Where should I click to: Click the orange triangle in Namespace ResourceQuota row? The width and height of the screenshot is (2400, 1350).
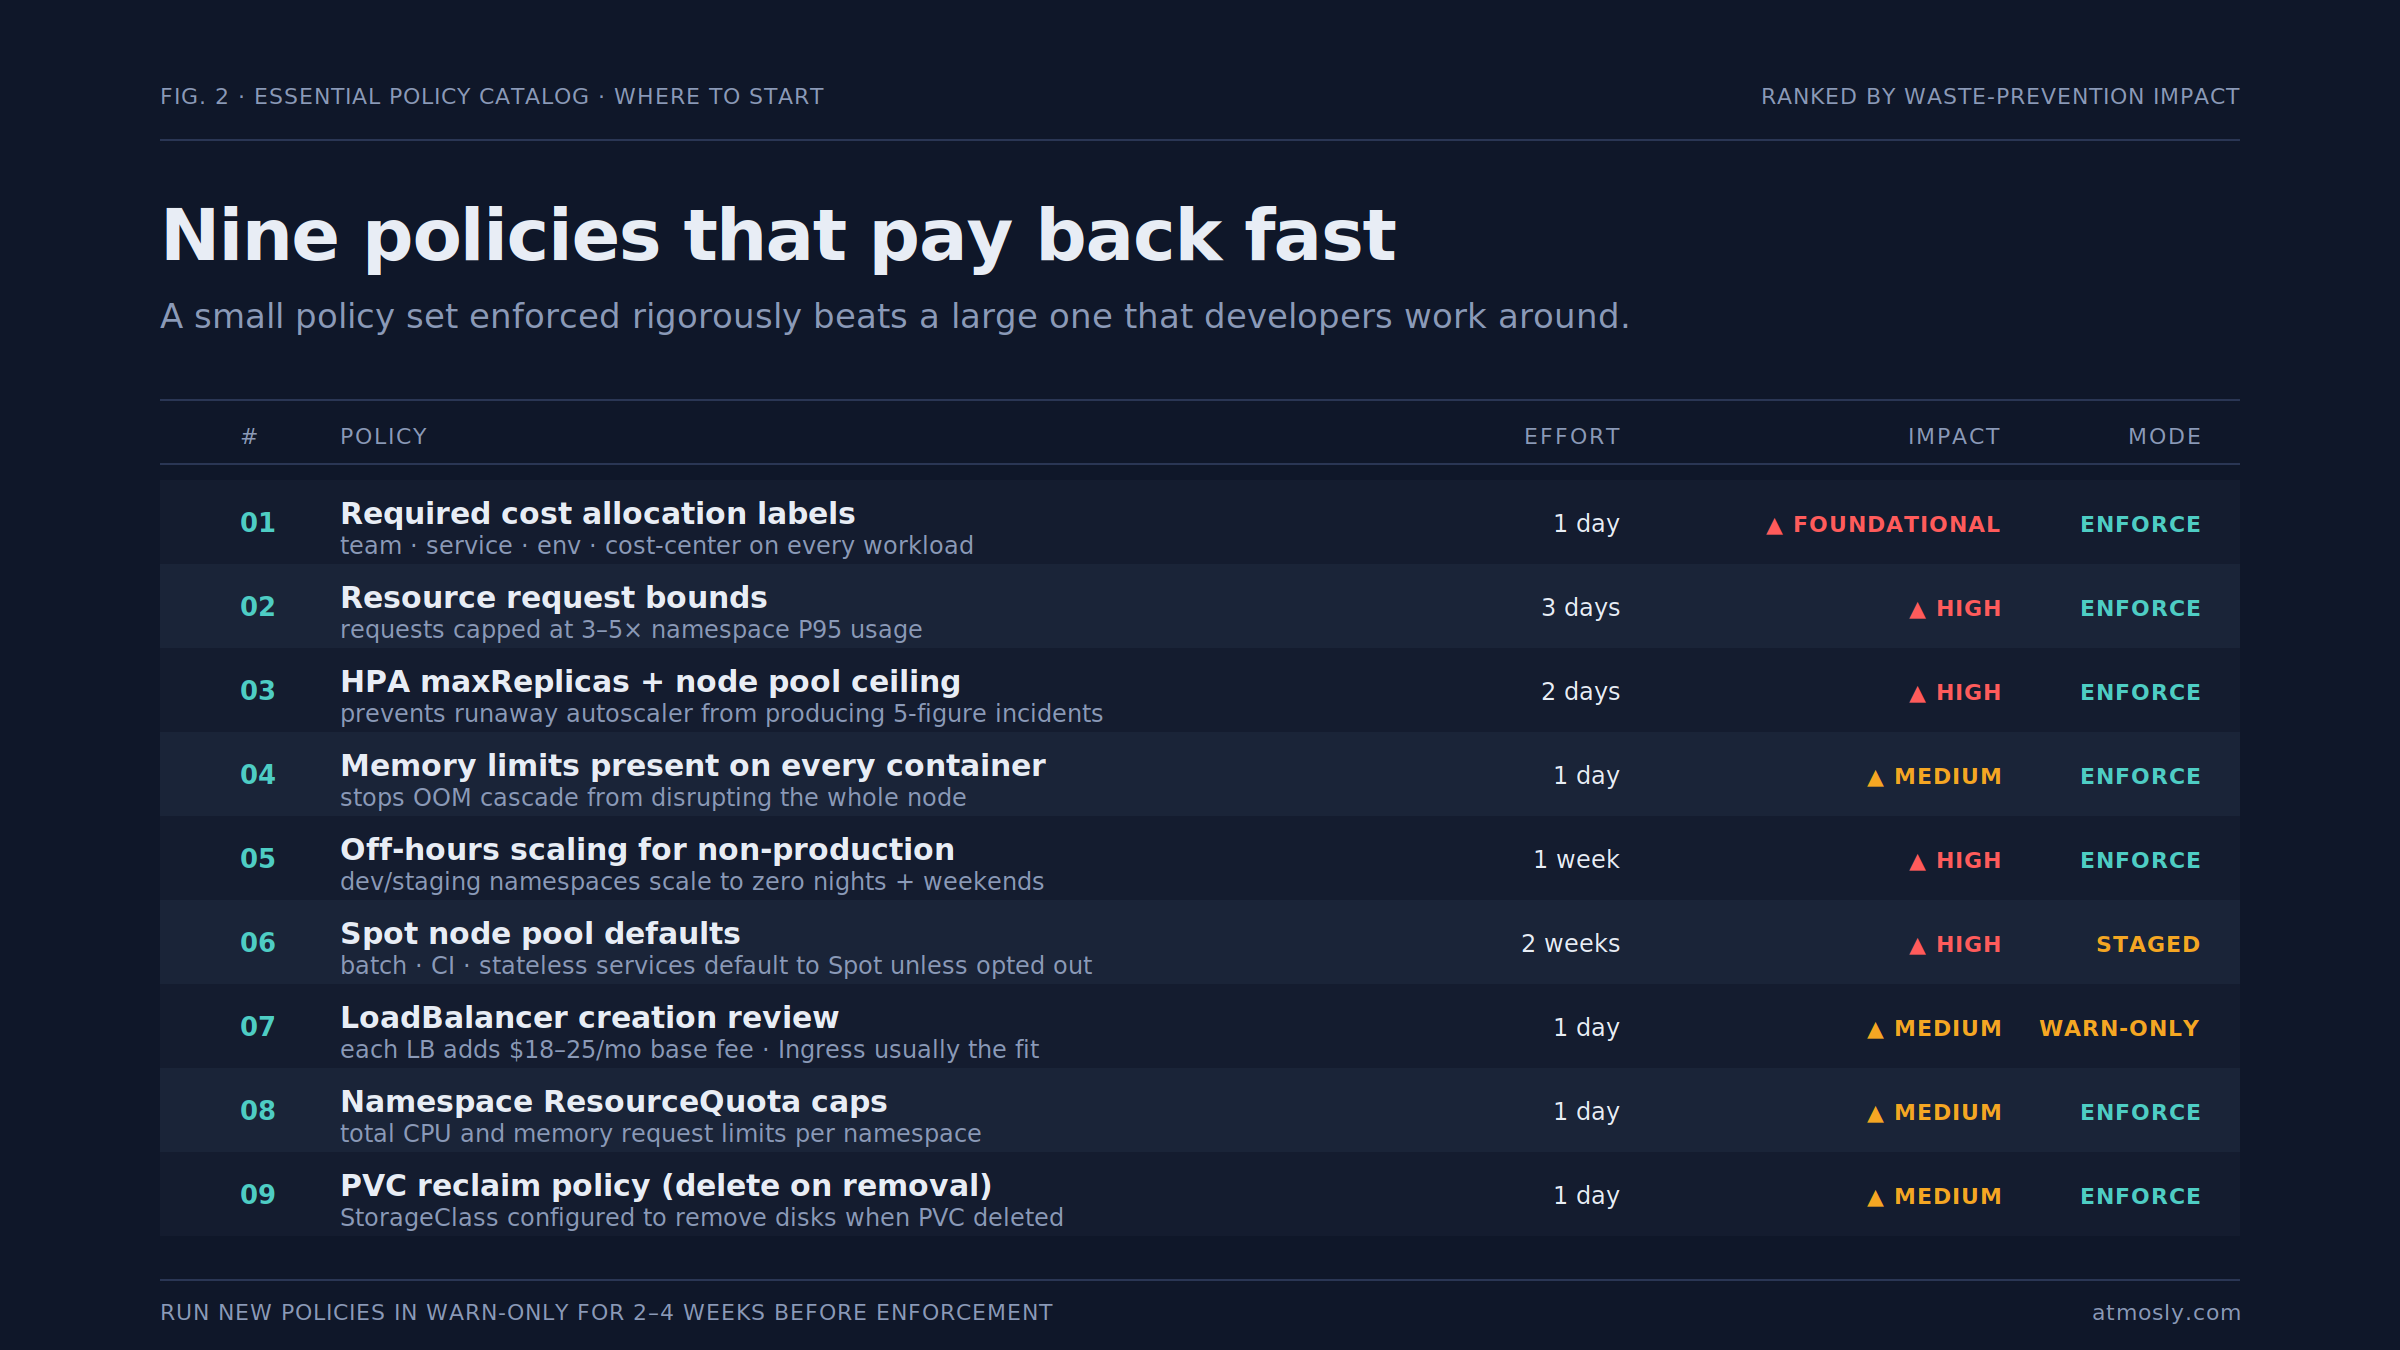point(1875,1114)
